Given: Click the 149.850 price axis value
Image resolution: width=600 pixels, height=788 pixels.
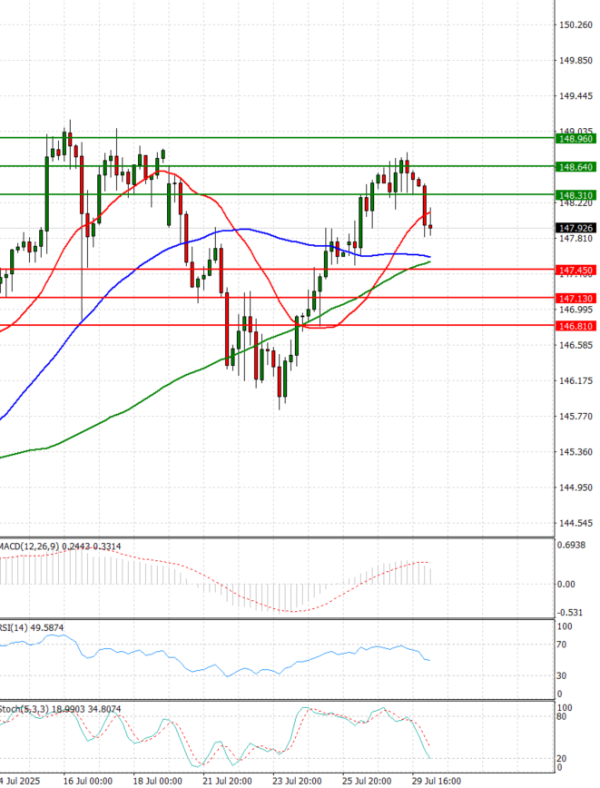Looking at the screenshot, I should tap(576, 61).
